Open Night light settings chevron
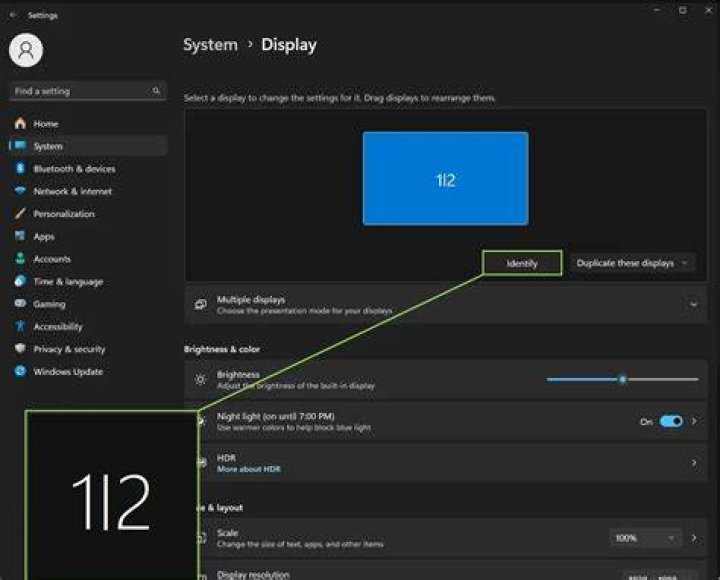Viewport: 720px width, 580px height. pyautogui.click(x=694, y=421)
